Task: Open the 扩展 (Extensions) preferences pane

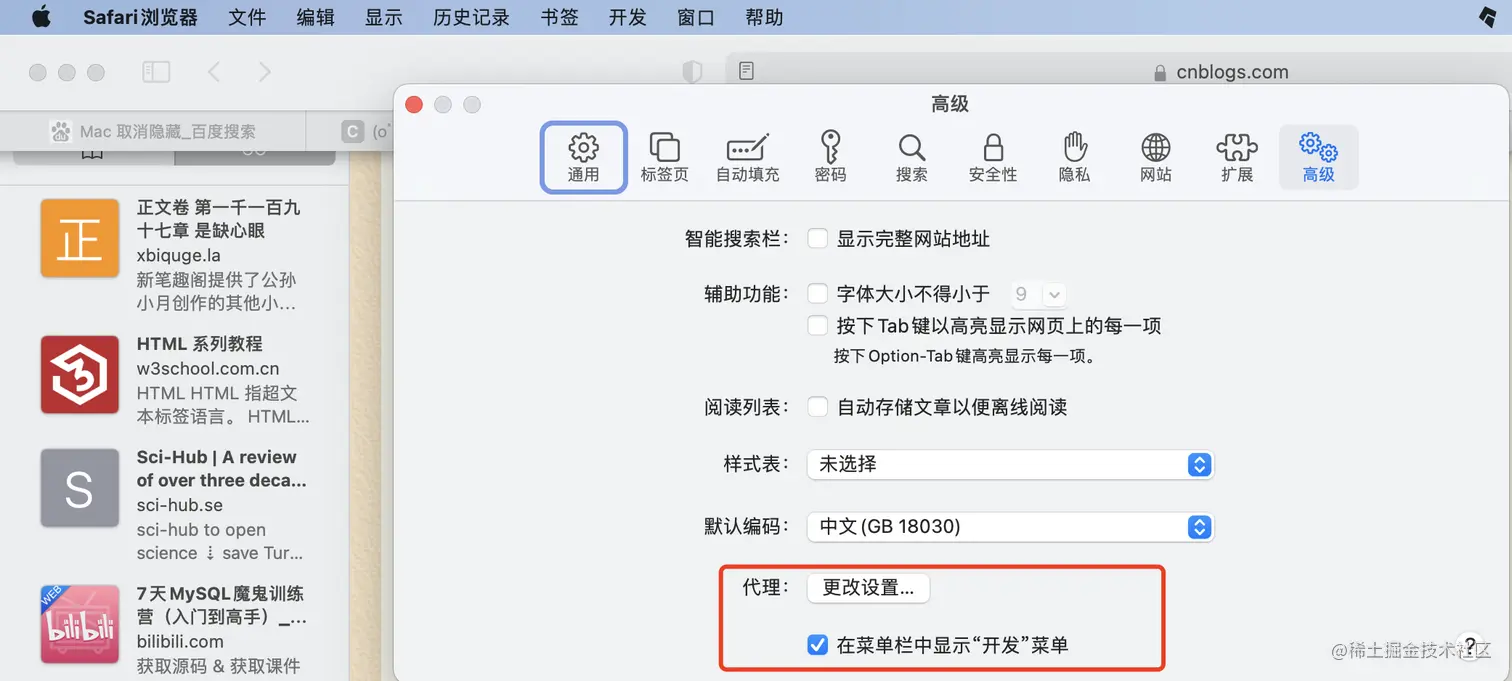Action: [1237, 157]
